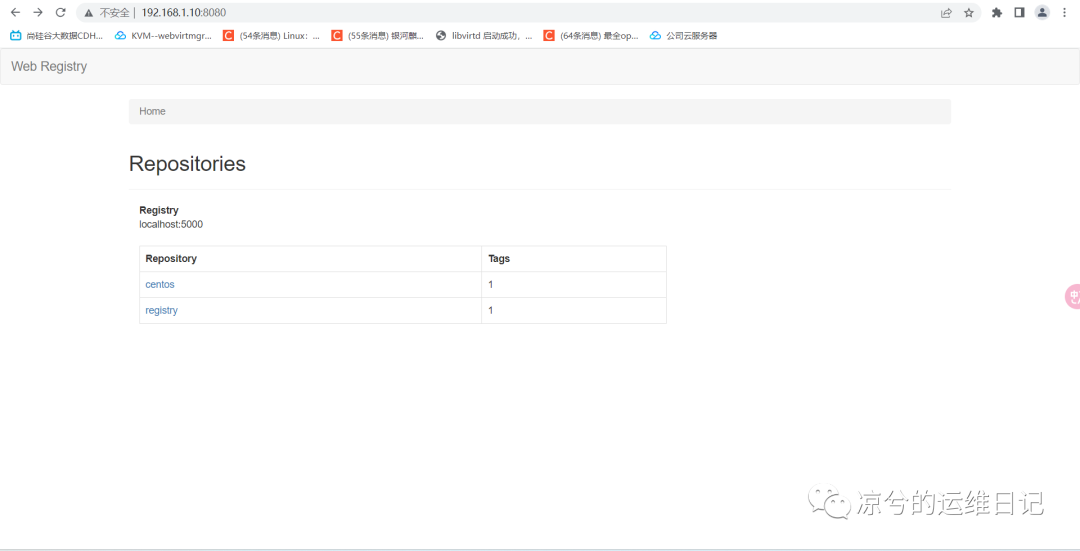Screen dimensions: 1080x551
Task: Click the bold Registry label
Action: [158, 210]
